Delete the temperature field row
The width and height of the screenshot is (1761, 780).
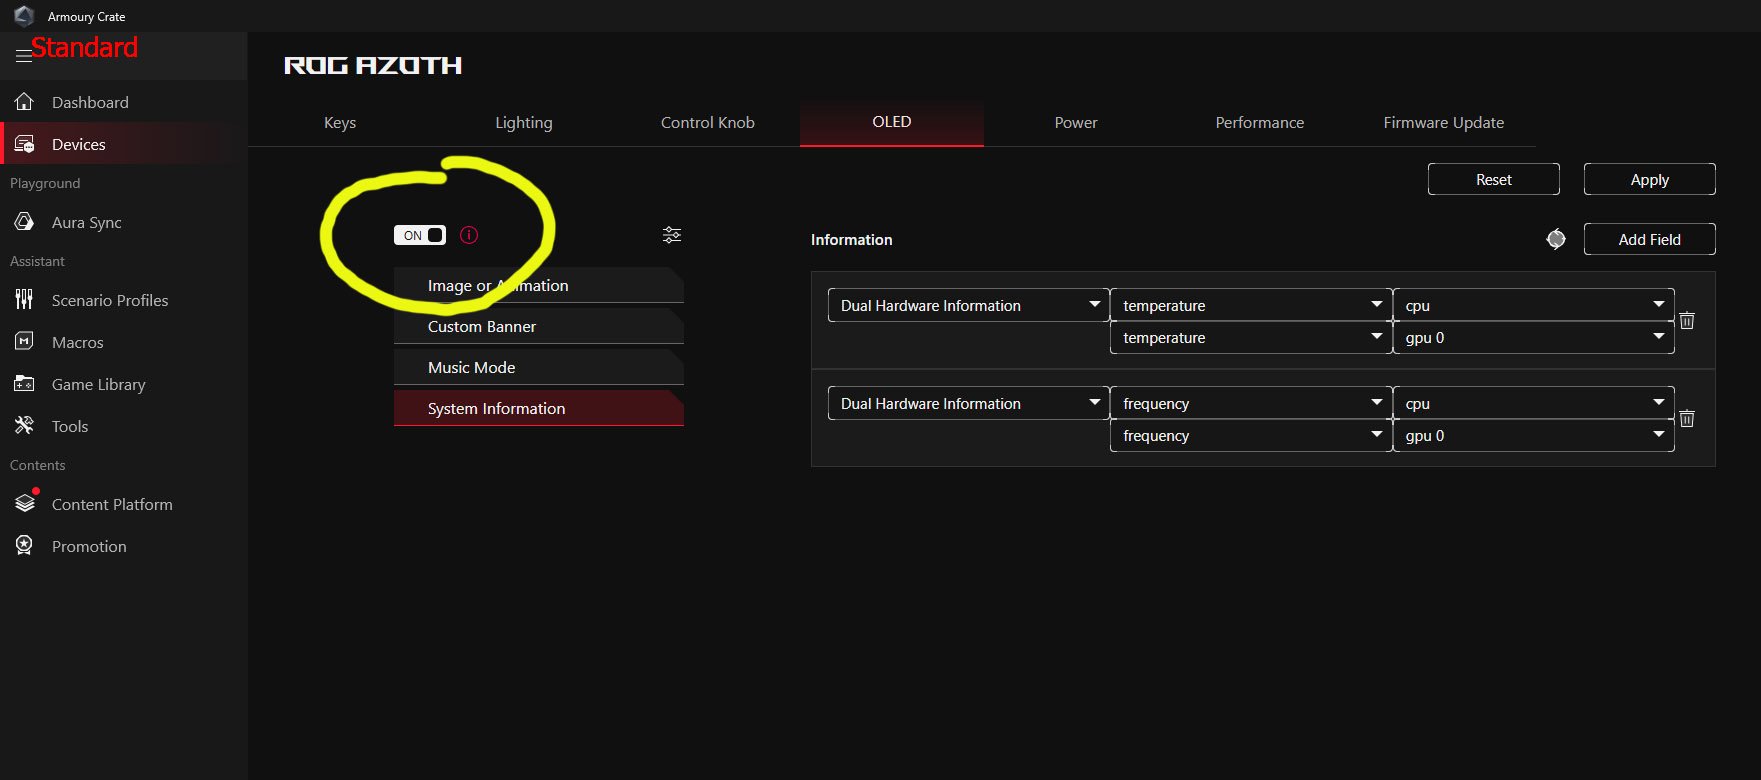tap(1687, 321)
